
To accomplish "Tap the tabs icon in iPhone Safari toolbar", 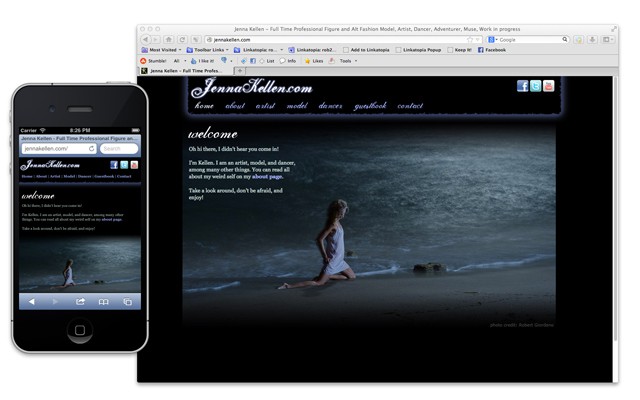I will [128, 301].
